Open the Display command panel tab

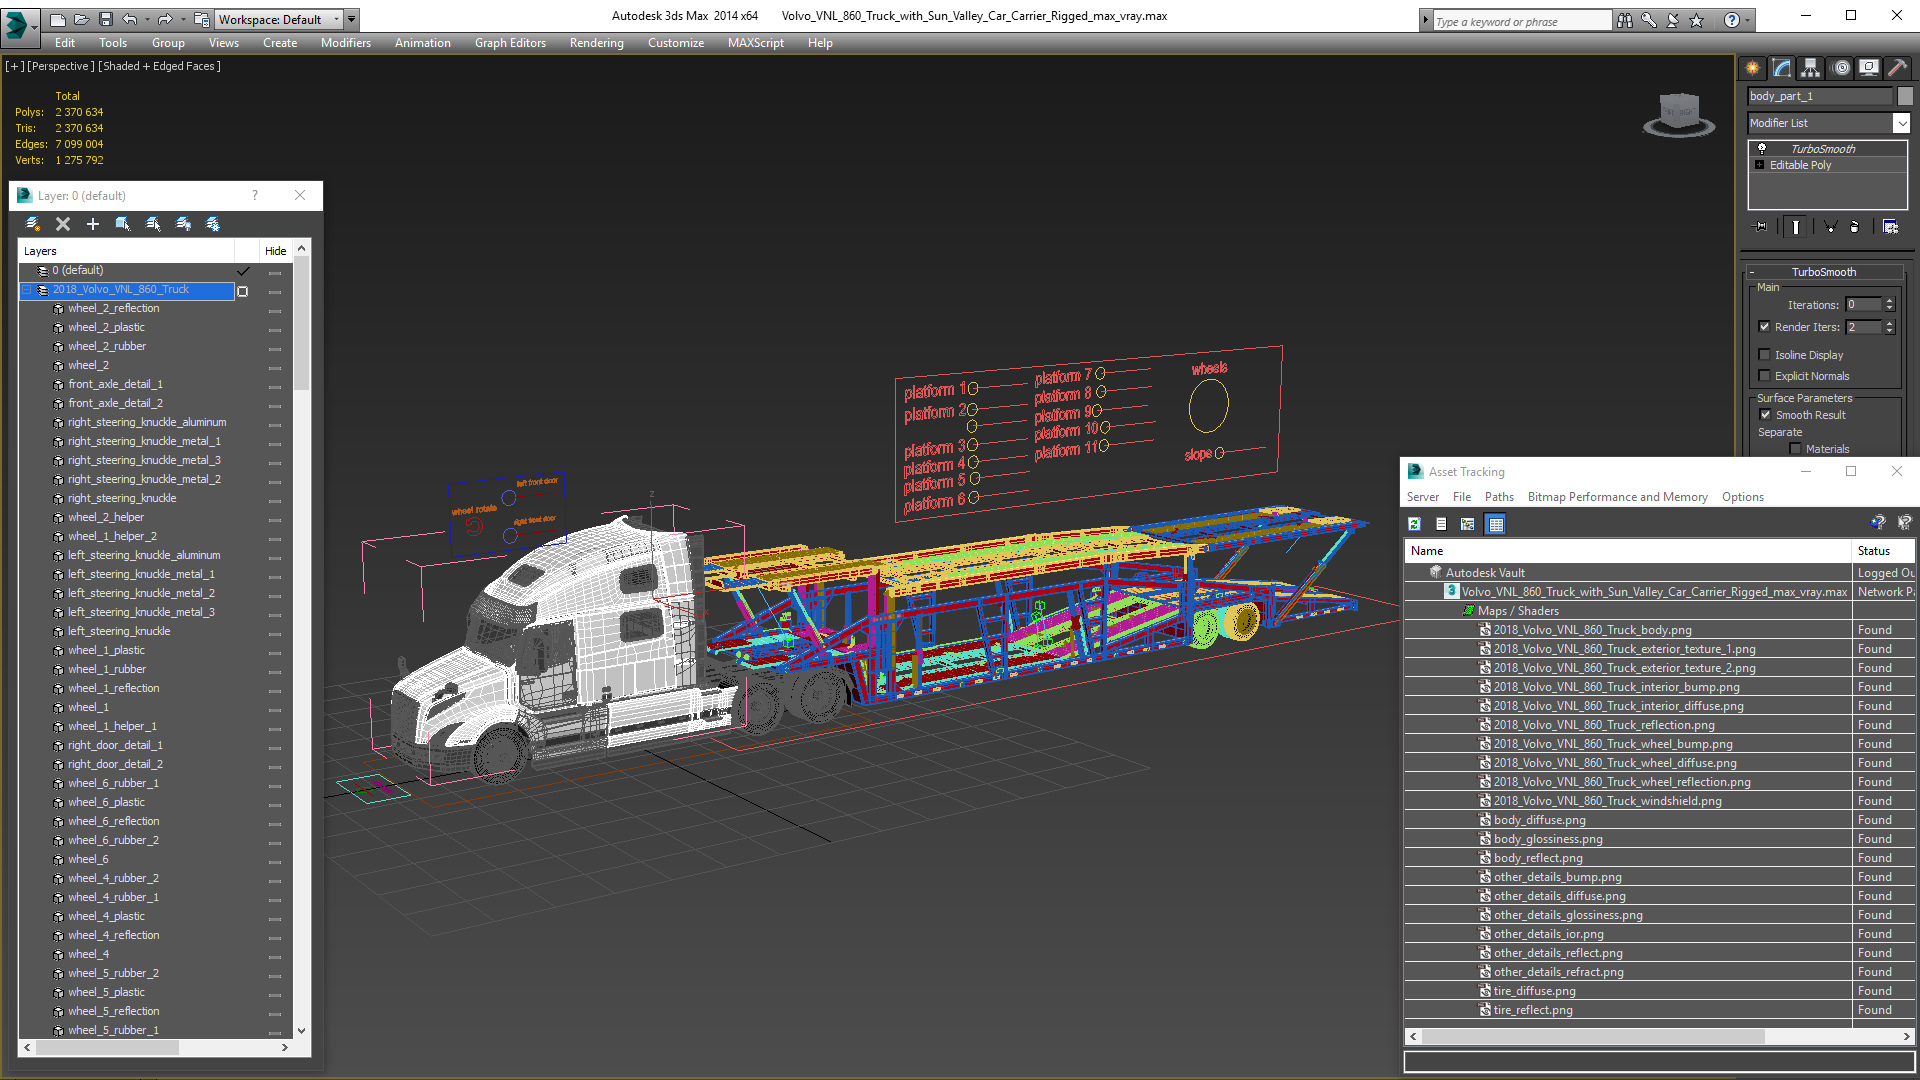pos(1869,68)
